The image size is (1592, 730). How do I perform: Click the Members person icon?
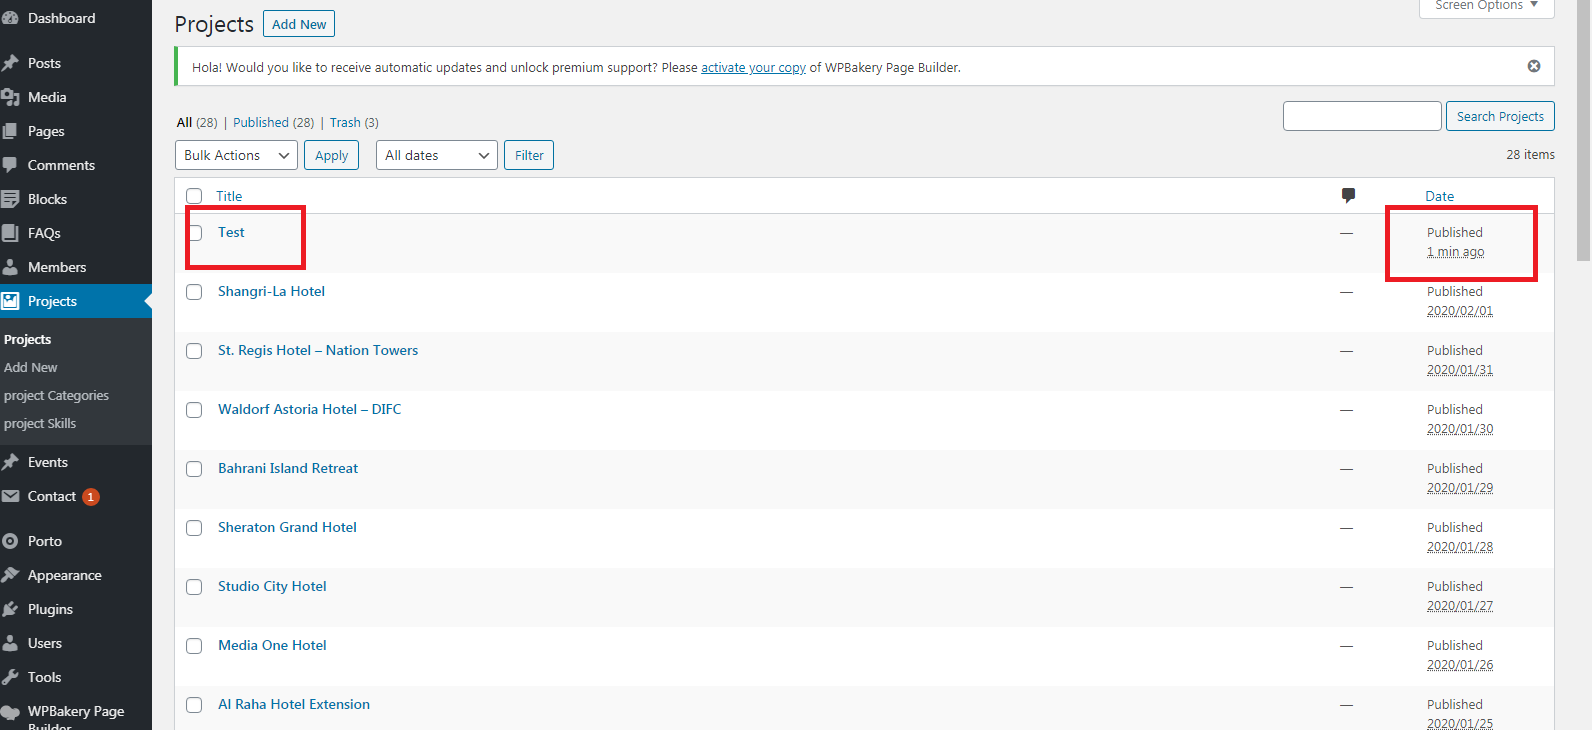pyautogui.click(x=10, y=267)
